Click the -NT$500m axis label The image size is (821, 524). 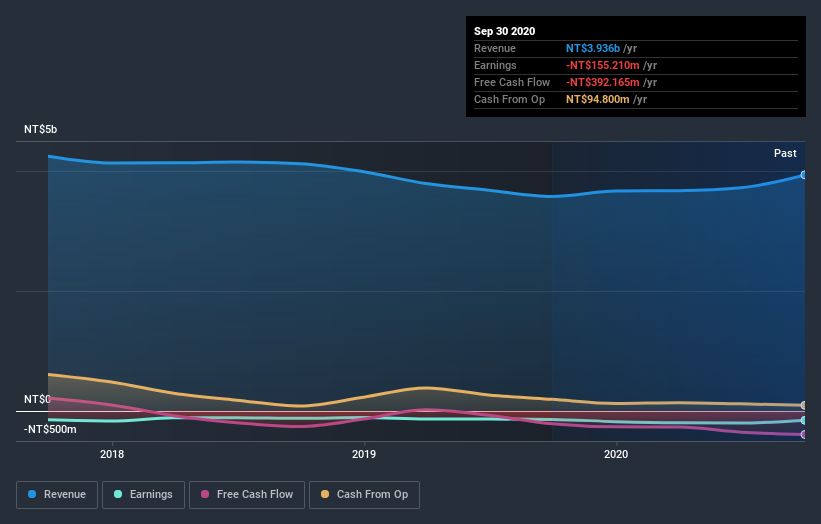pos(50,429)
